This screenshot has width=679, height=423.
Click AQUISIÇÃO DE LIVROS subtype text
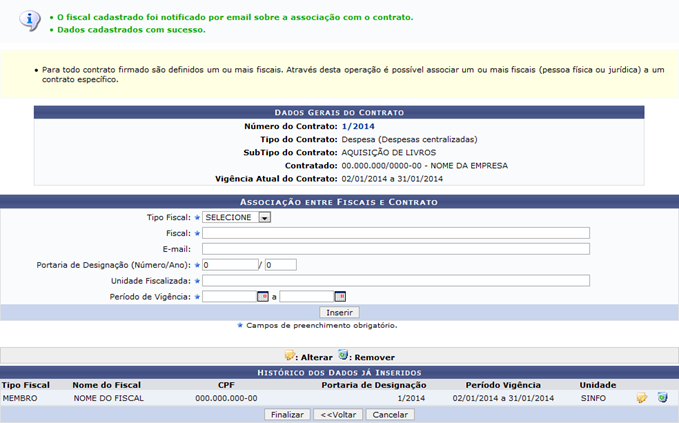pyautogui.click(x=389, y=152)
